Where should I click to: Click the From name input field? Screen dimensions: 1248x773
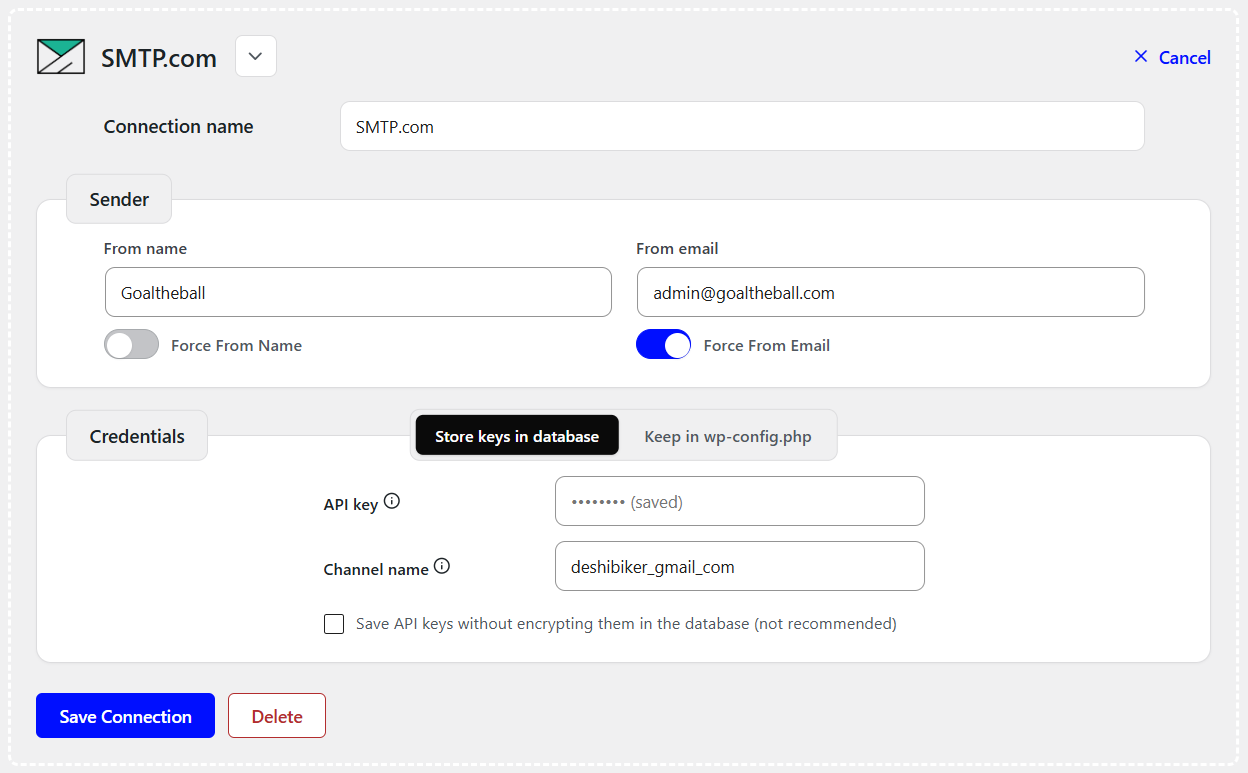point(358,292)
